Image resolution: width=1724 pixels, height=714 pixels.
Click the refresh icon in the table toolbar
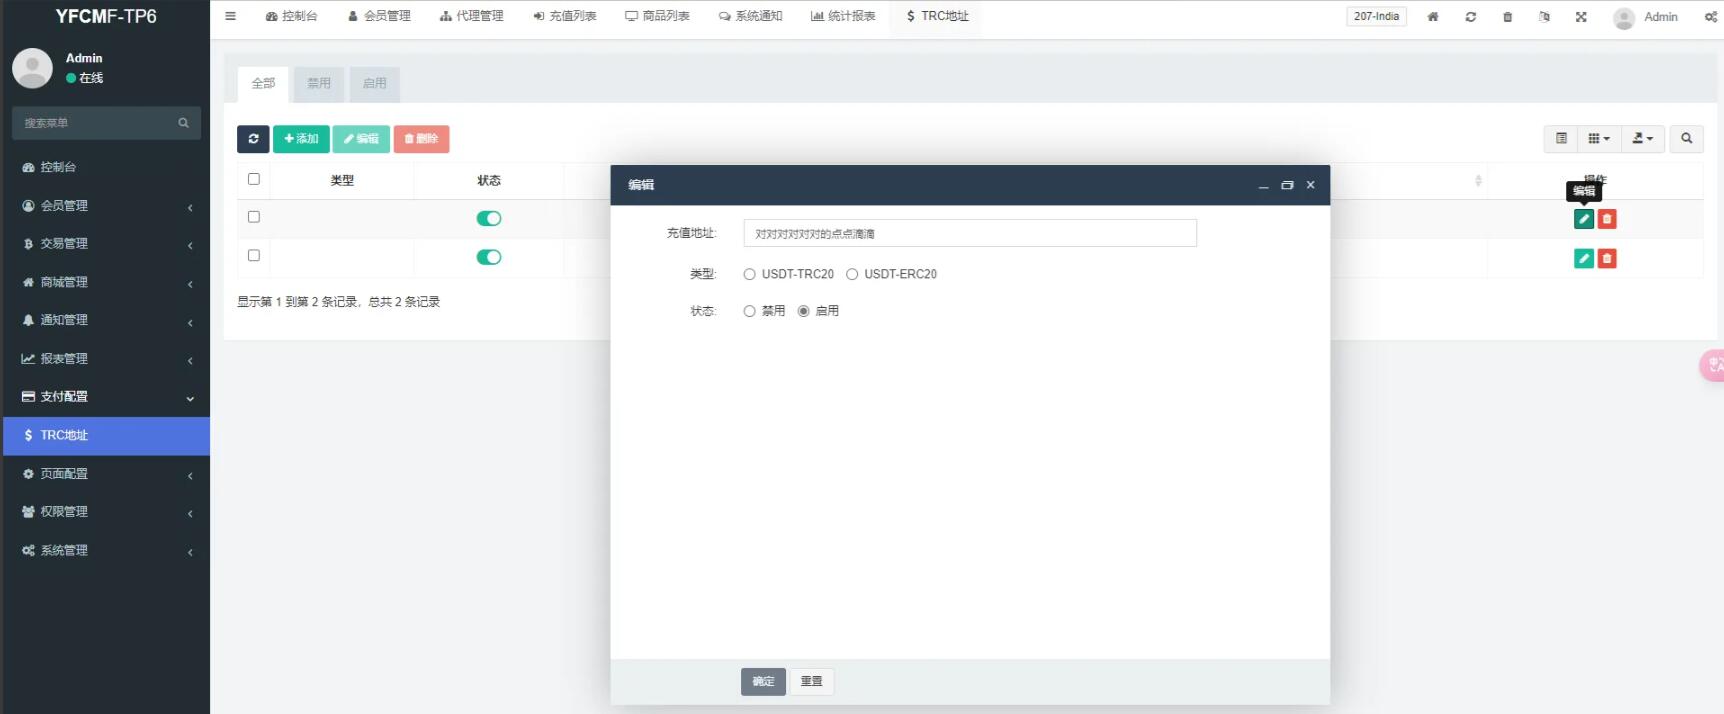pos(253,139)
